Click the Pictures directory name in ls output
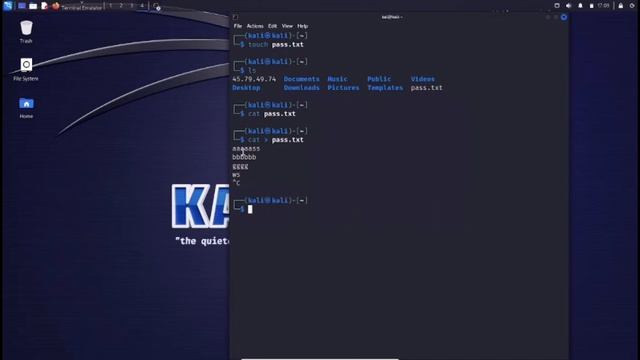Viewport: 640px width, 360px height. 343,88
